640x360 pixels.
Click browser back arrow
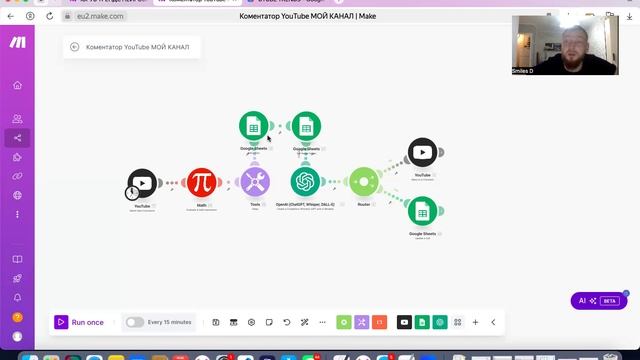(x=11, y=16)
